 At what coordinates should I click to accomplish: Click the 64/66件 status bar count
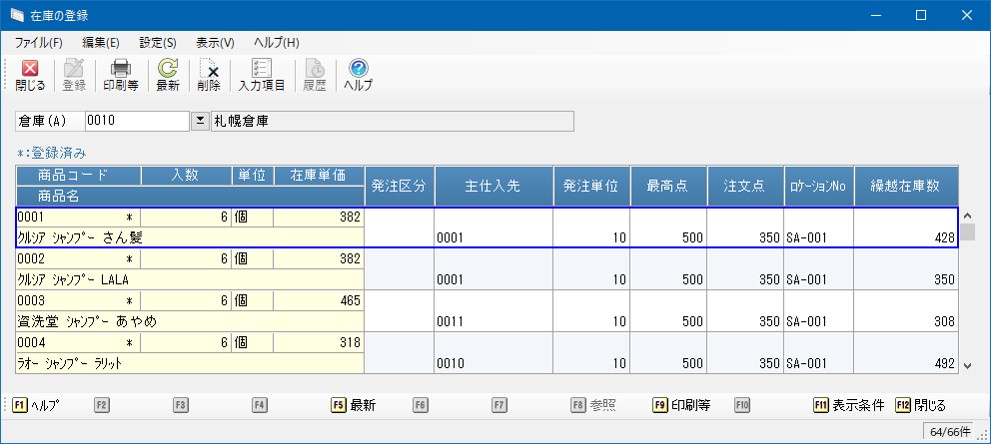point(949,432)
